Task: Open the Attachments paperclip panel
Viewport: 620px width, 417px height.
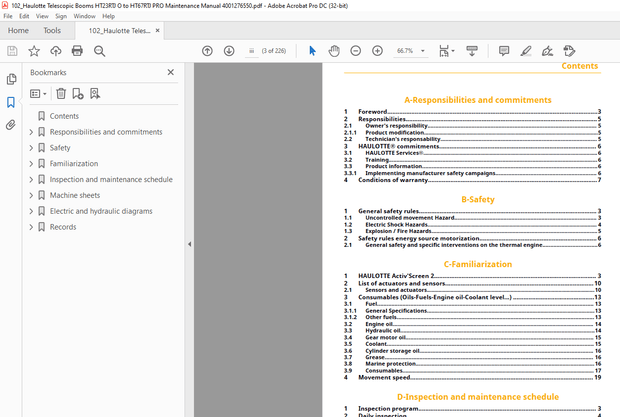Action: pyautogui.click(x=11, y=125)
